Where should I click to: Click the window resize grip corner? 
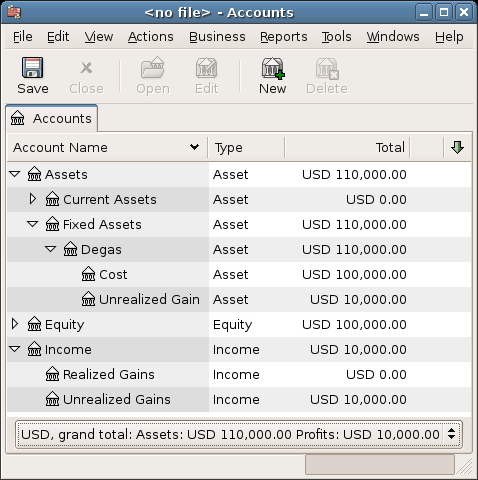pos(464,466)
